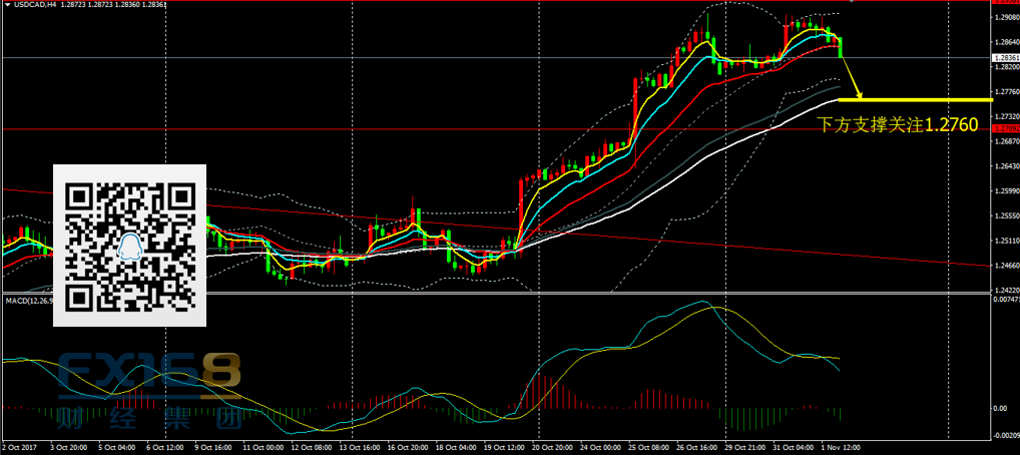Click the 1.27760 price scale value
The image size is (1020, 455).
(1005, 92)
